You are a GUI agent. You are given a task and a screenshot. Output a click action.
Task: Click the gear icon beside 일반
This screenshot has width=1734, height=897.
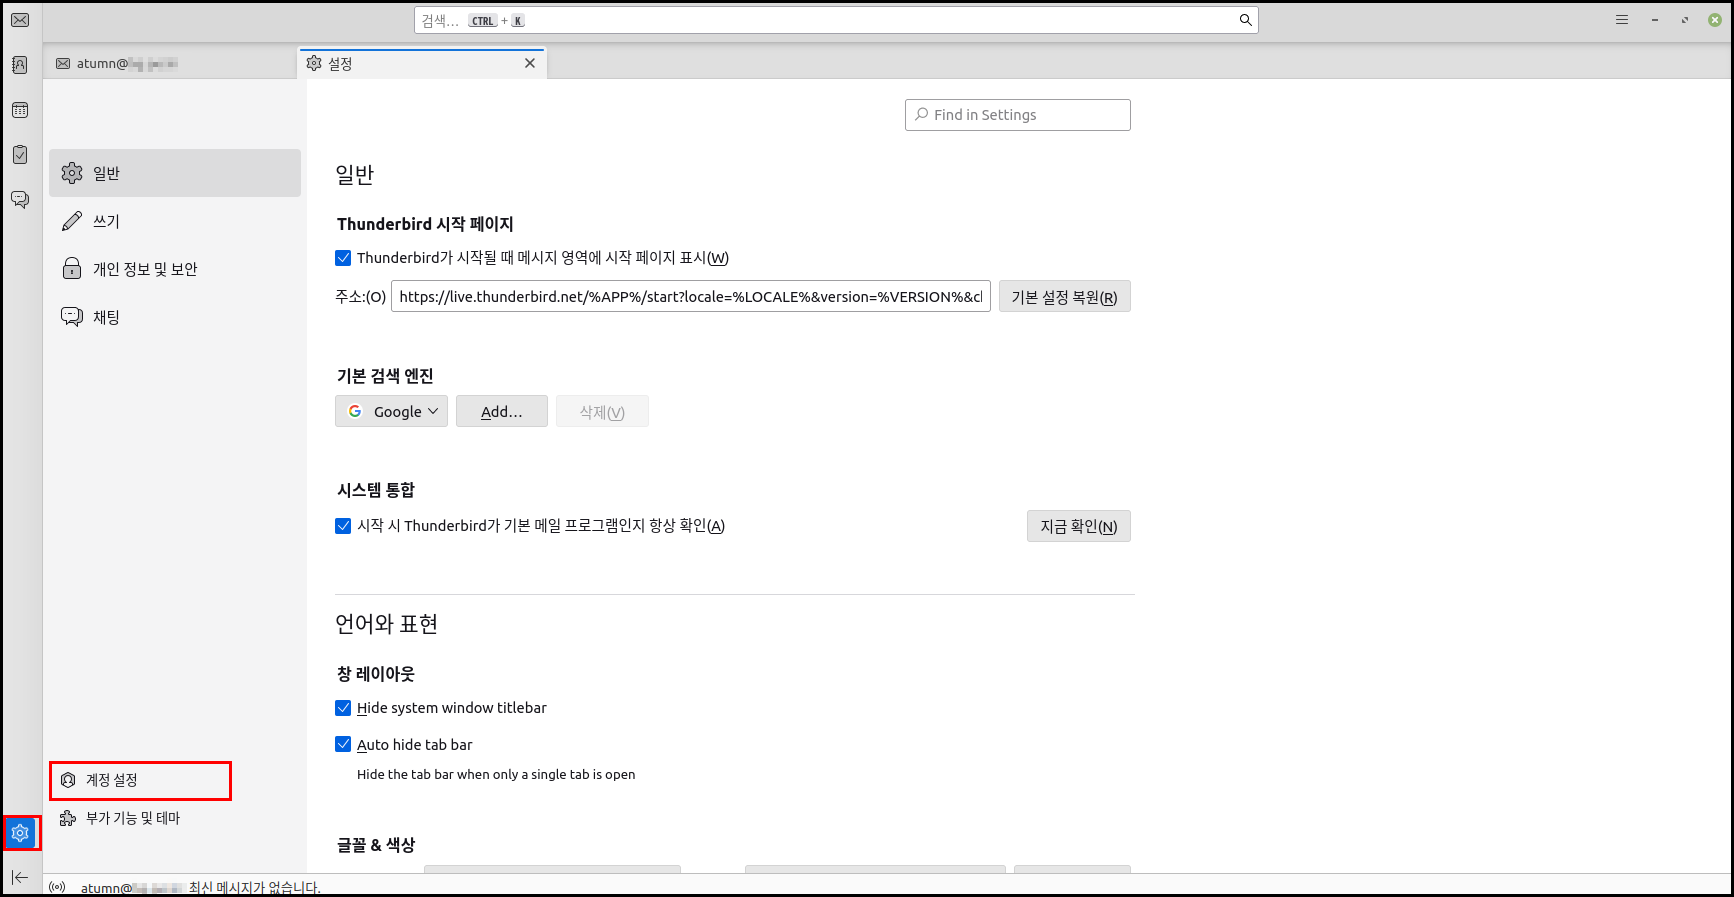pyautogui.click(x=72, y=173)
